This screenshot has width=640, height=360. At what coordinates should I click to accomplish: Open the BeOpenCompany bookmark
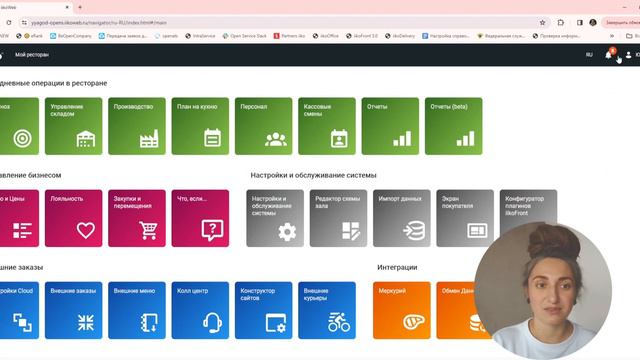pos(71,36)
